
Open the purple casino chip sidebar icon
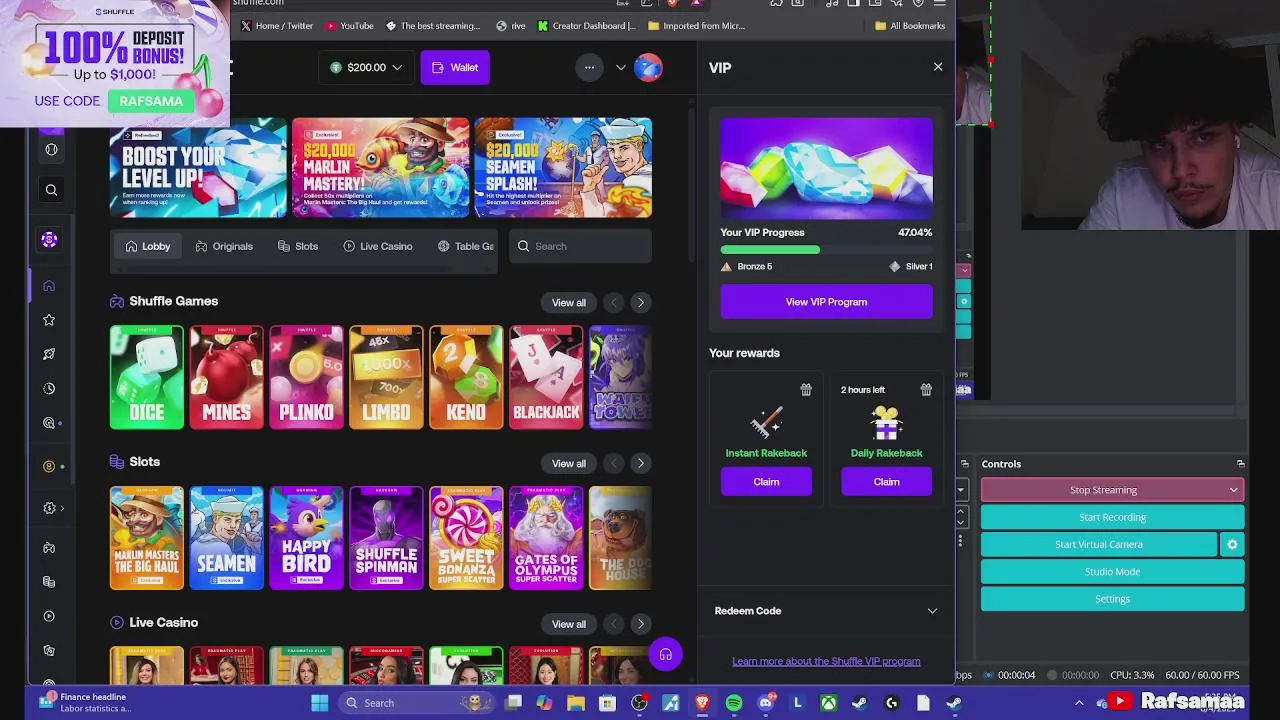tap(49, 239)
